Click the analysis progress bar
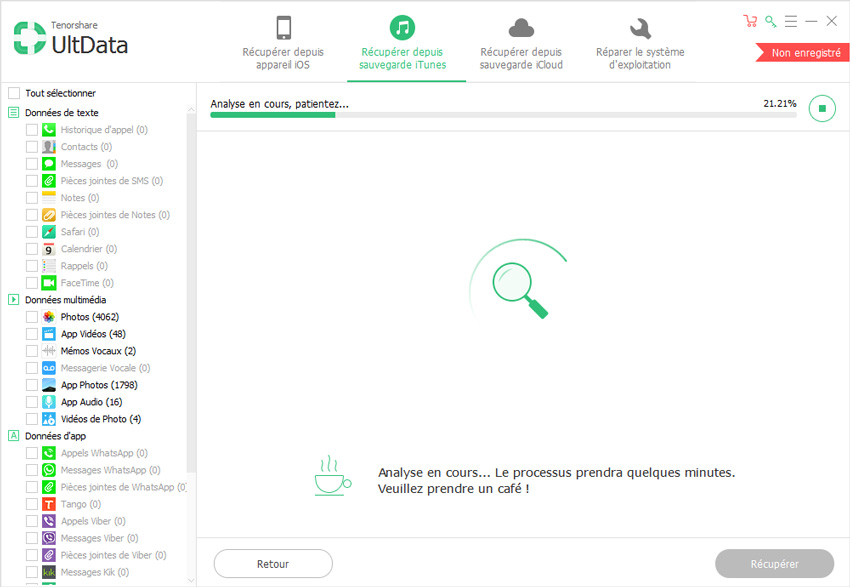Screen dimensions: 850x587 [504, 115]
